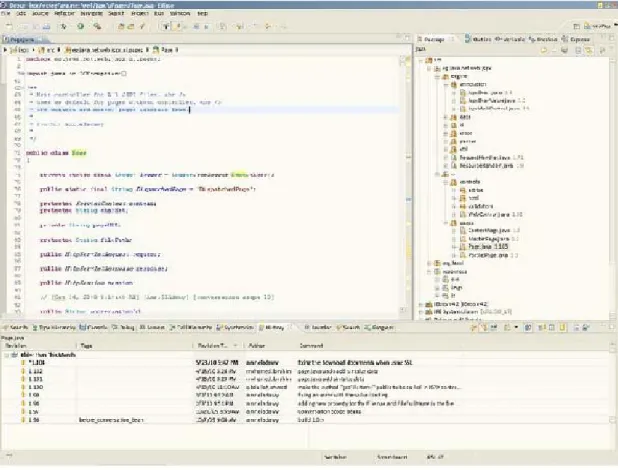
Task: Expand the editors sub-package node
Action: click(454, 190)
